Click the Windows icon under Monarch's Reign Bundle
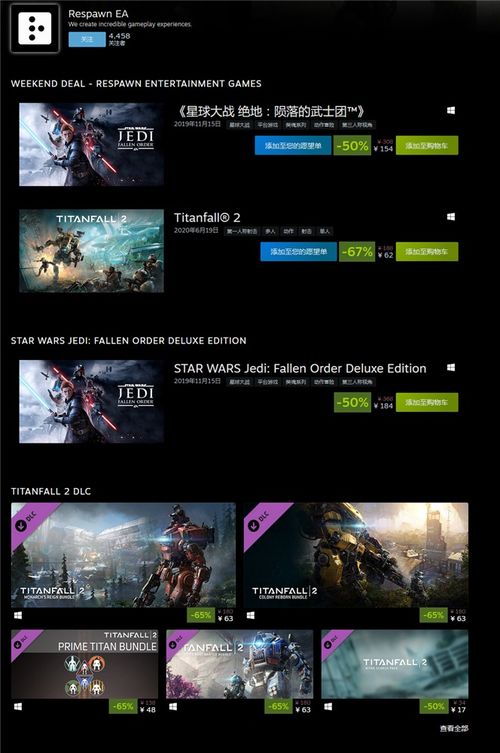500x753 pixels. click(18, 615)
